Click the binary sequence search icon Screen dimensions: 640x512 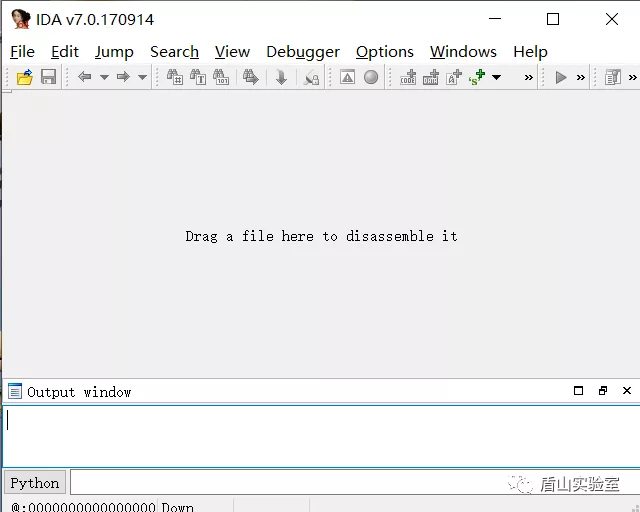[x=221, y=77]
